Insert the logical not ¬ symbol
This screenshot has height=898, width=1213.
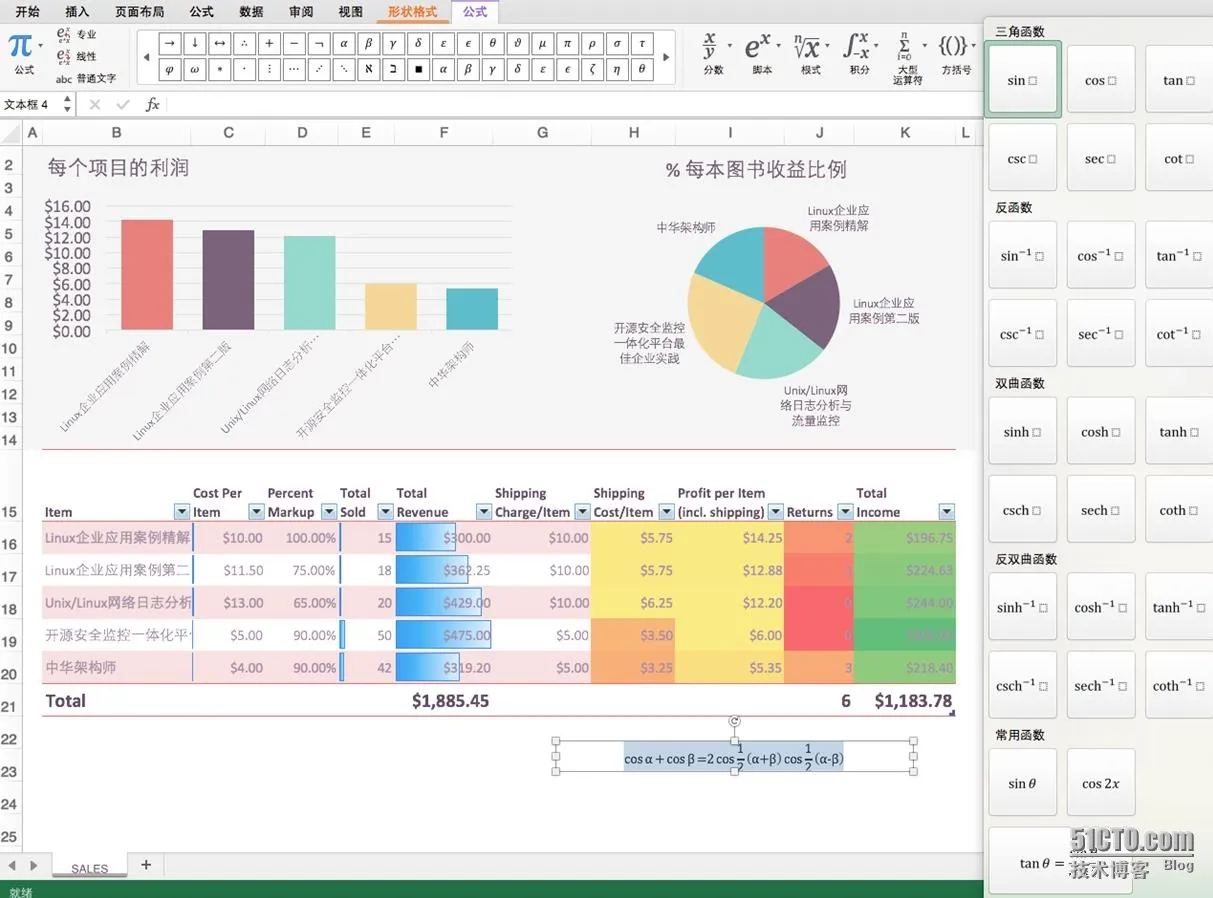pyautogui.click(x=319, y=43)
